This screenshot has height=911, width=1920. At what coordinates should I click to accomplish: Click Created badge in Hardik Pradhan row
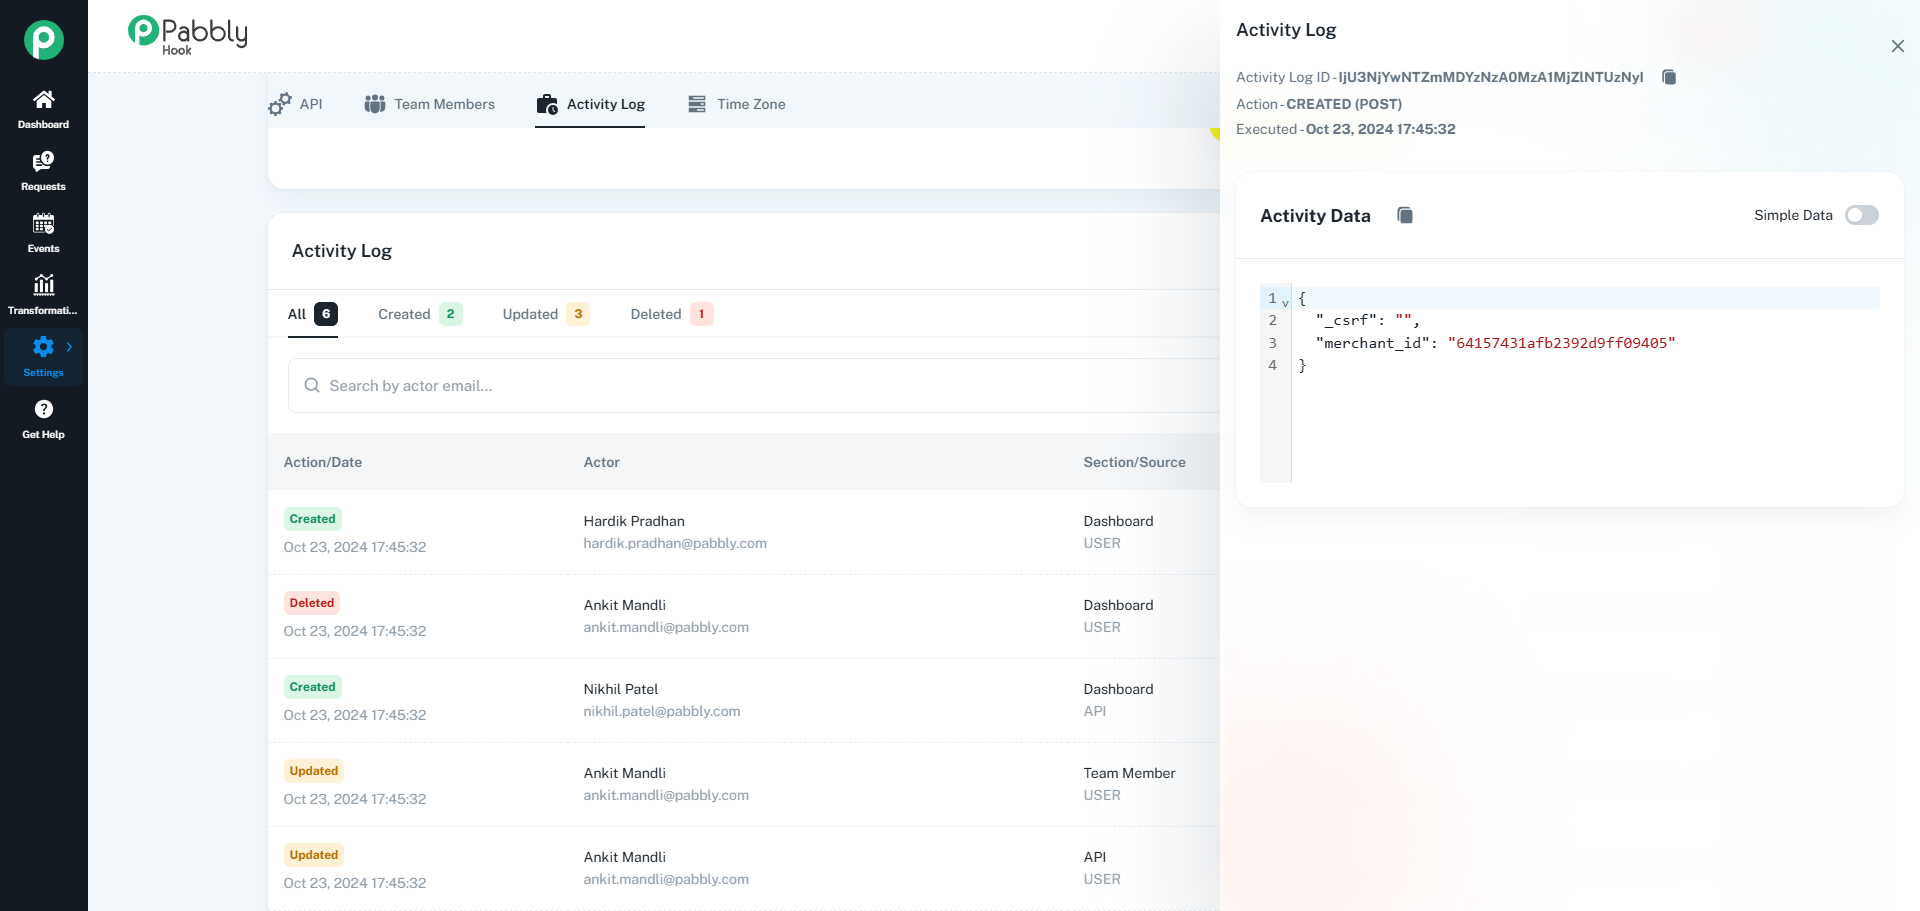312,519
